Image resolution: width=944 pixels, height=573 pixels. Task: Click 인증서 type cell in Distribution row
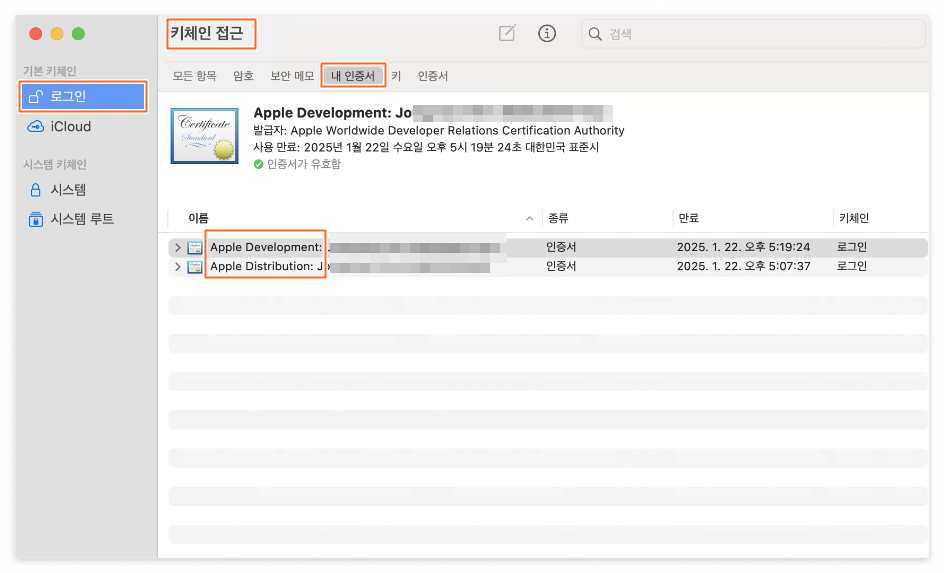pyautogui.click(x=561, y=266)
